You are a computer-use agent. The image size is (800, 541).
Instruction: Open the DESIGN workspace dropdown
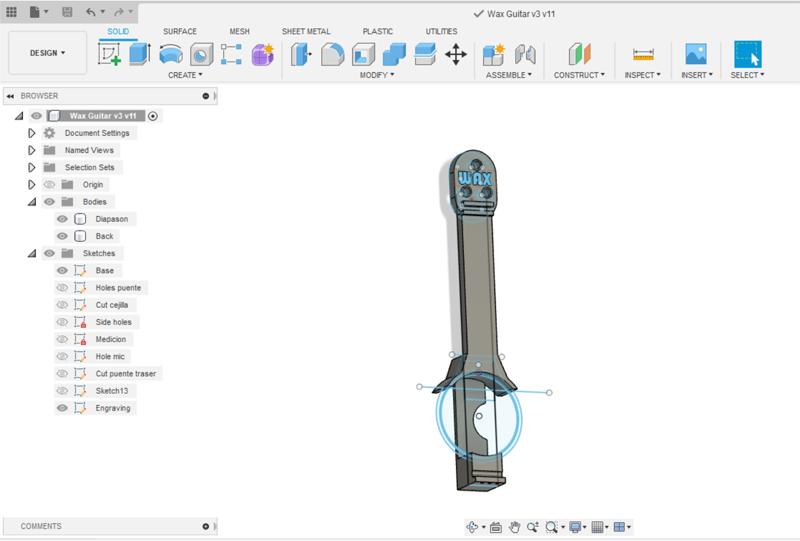[47, 53]
